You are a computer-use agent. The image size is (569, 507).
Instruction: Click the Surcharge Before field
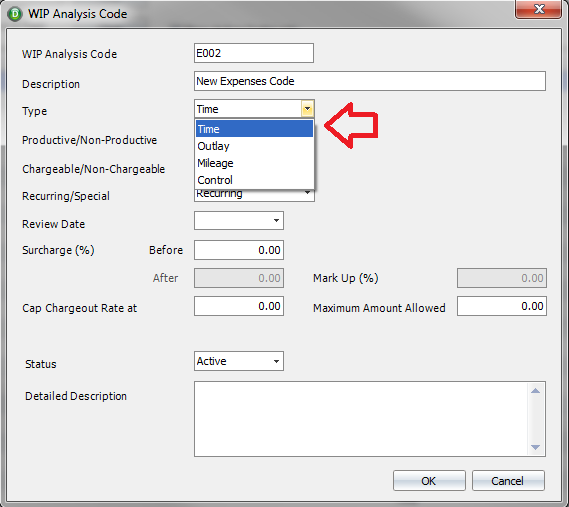239,250
